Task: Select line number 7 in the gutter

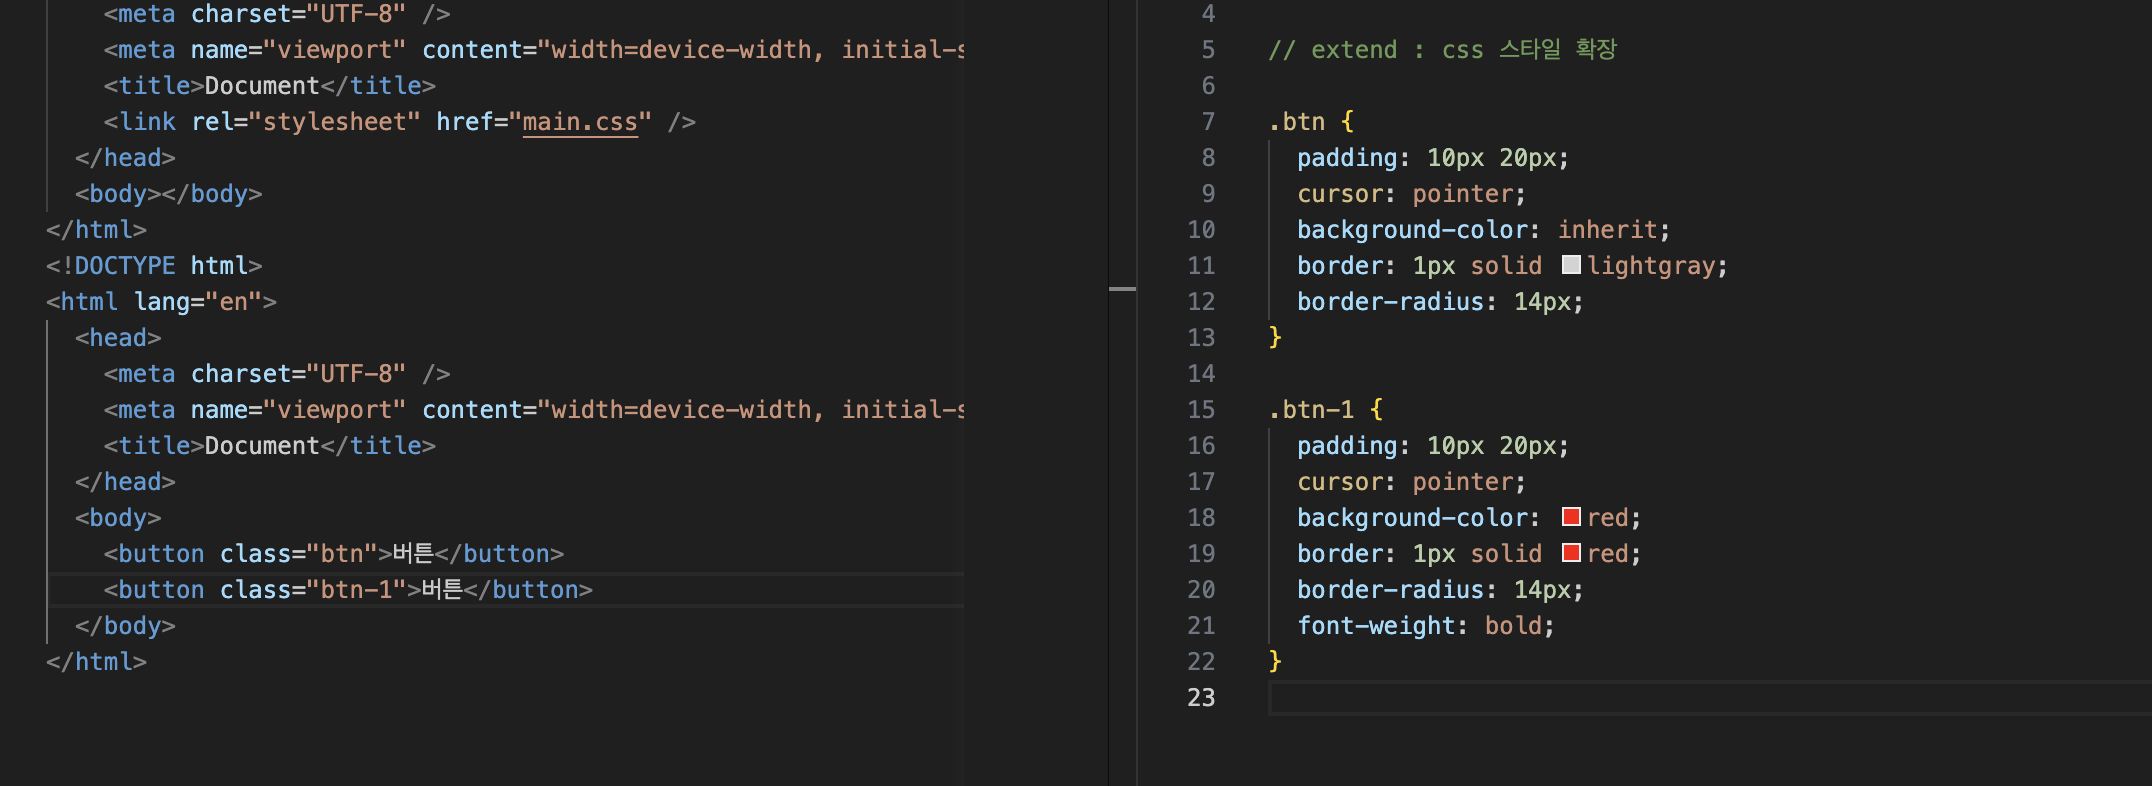Action: click(x=1208, y=122)
